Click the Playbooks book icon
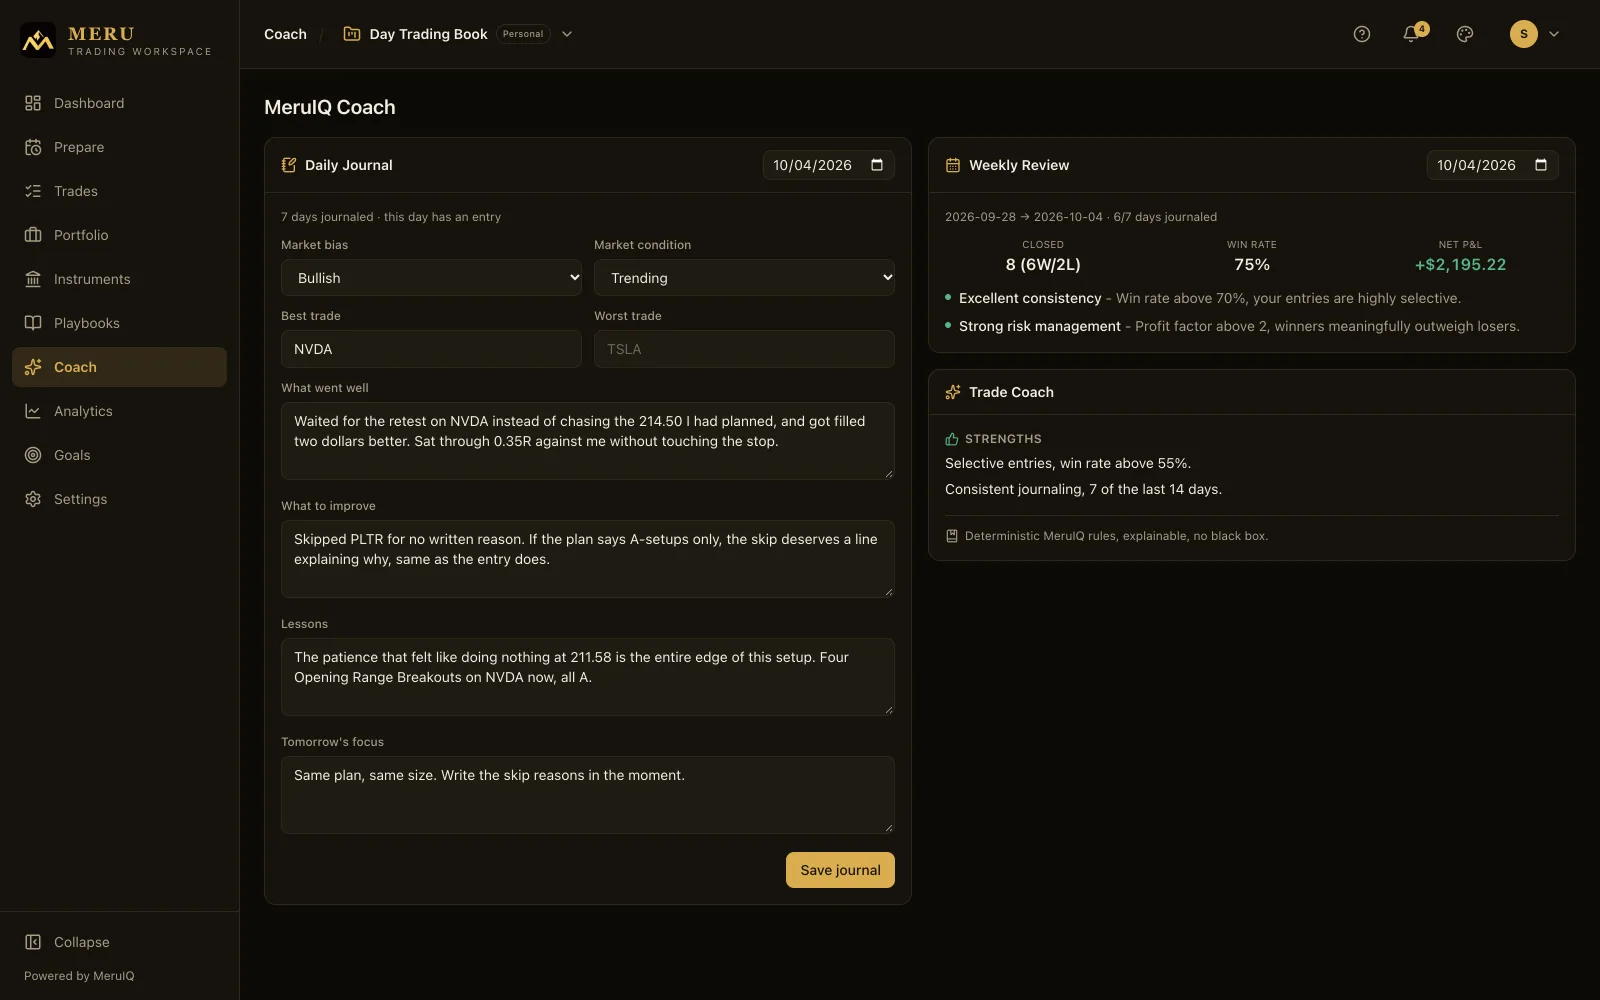 click(x=33, y=323)
